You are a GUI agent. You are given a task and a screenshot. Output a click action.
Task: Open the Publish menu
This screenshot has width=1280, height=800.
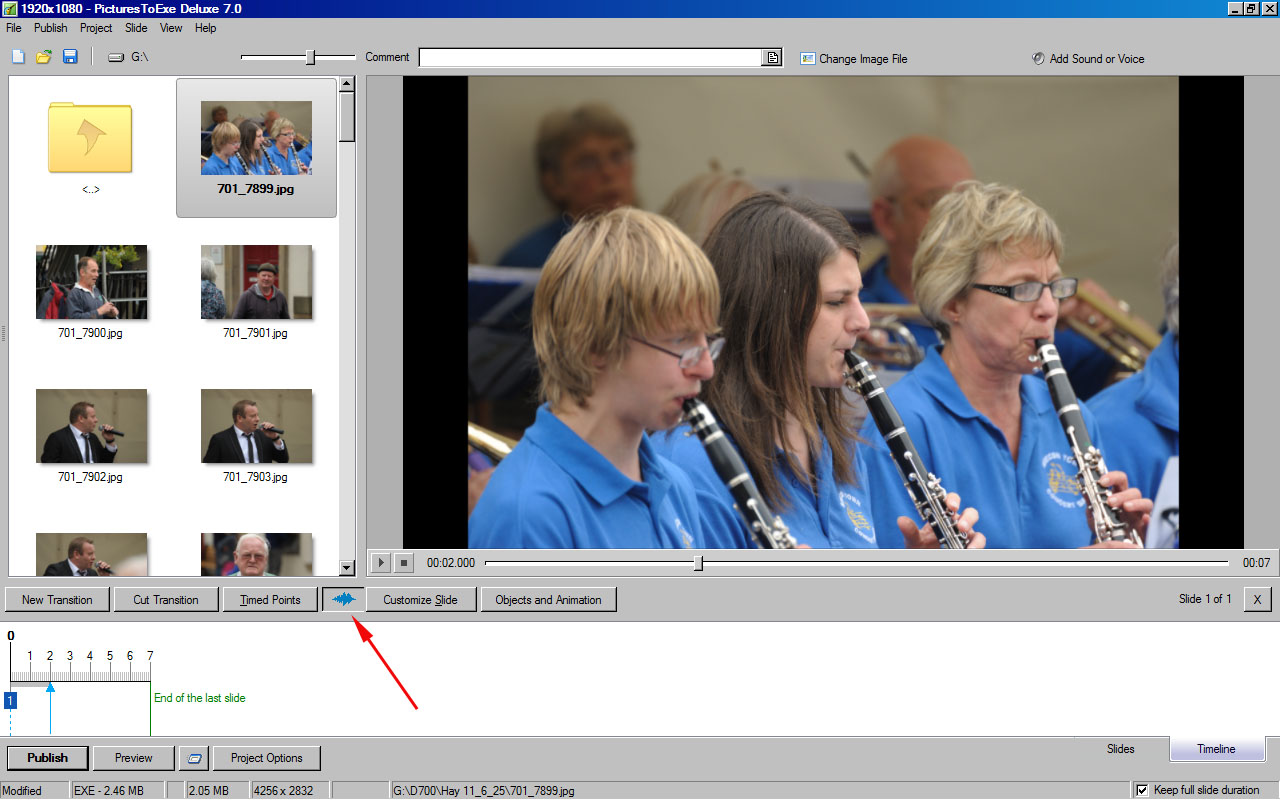tap(51, 28)
